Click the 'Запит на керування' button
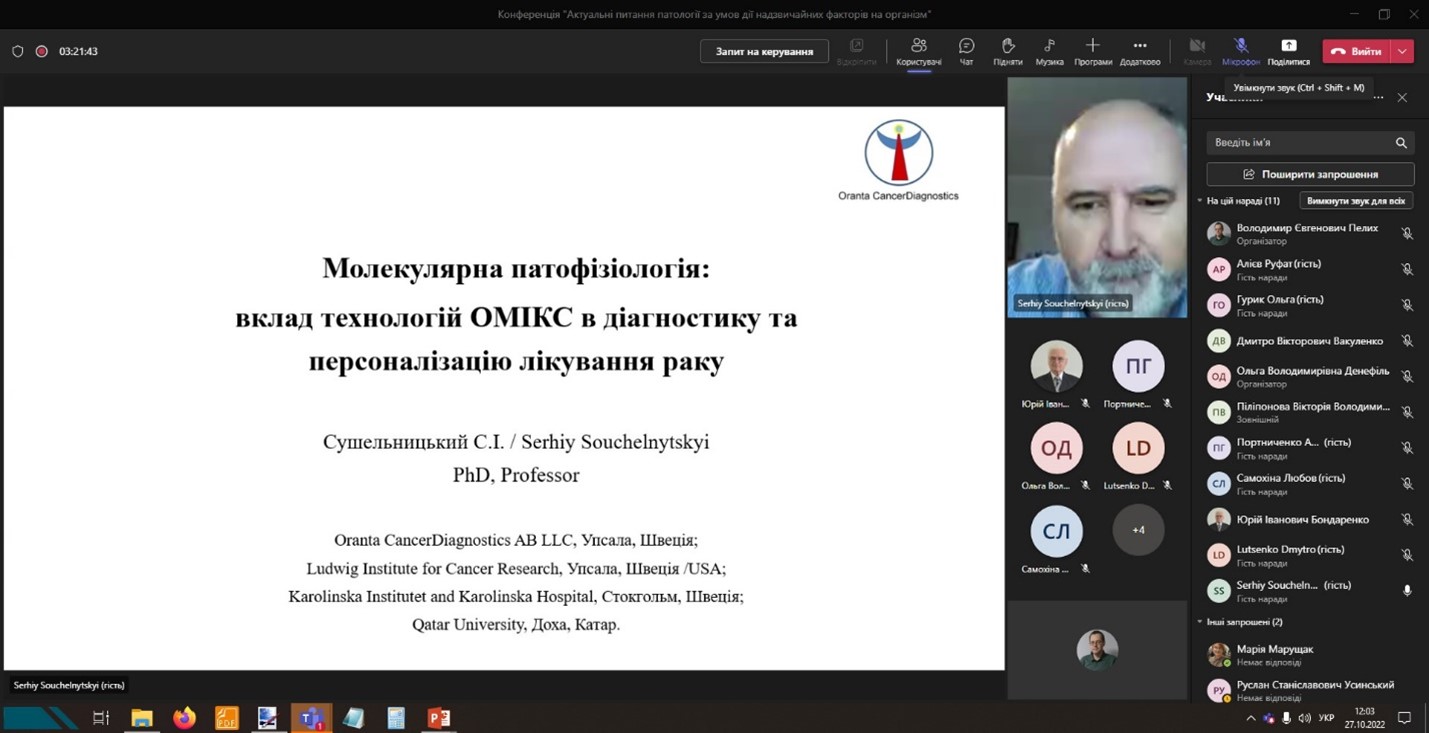Image resolution: width=1429 pixels, height=733 pixels. pyautogui.click(x=764, y=51)
